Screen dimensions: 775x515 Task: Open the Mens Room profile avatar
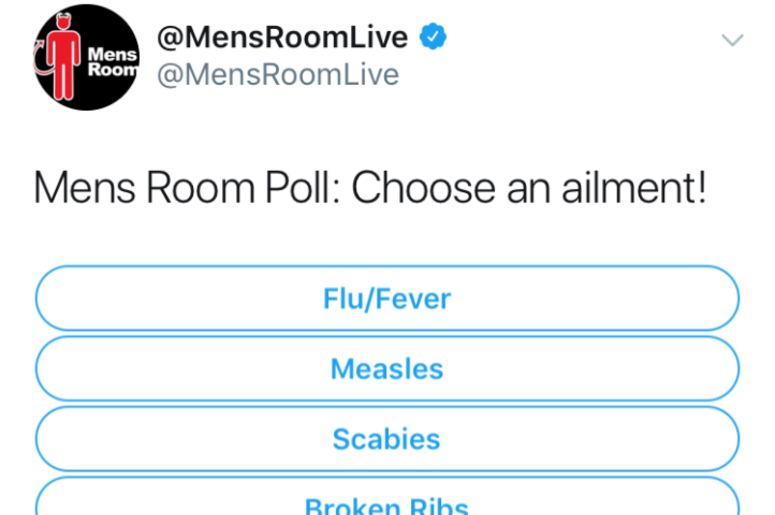pos(86,57)
